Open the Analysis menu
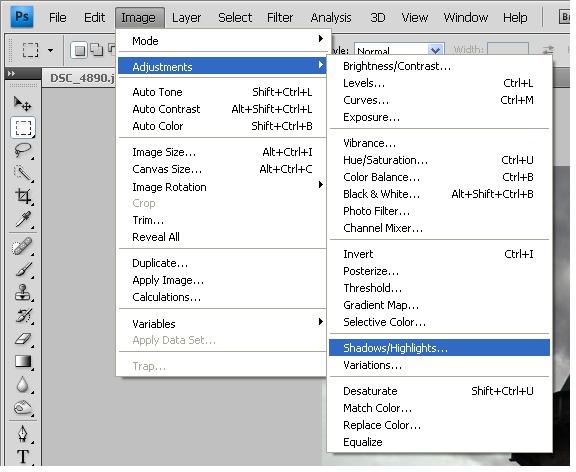This screenshot has height=472, width=576. [331, 17]
